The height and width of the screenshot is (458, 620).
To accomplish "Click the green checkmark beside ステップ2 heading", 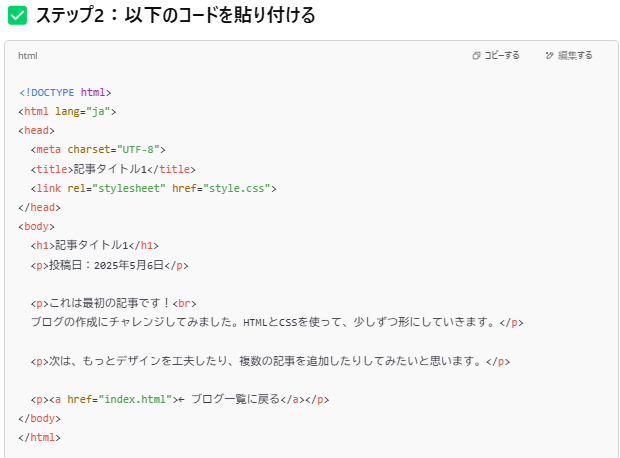I will pos(17,15).
